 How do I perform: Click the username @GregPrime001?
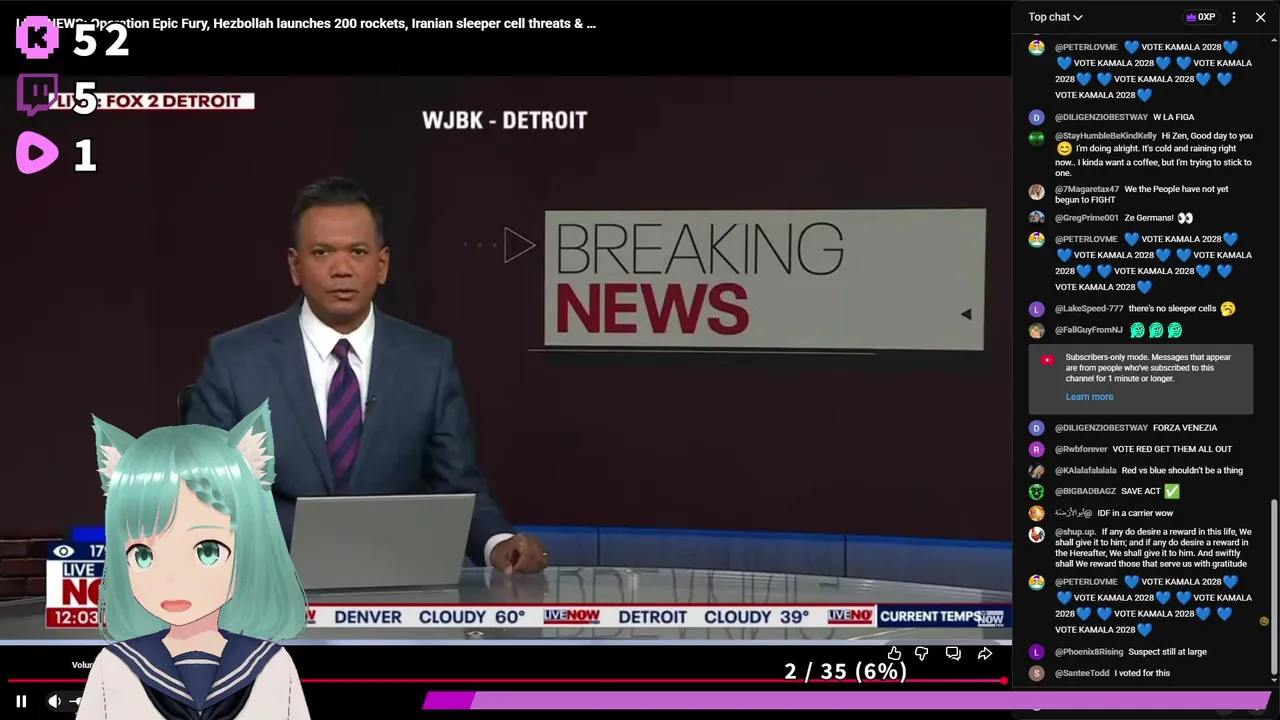(x=1086, y=218)
